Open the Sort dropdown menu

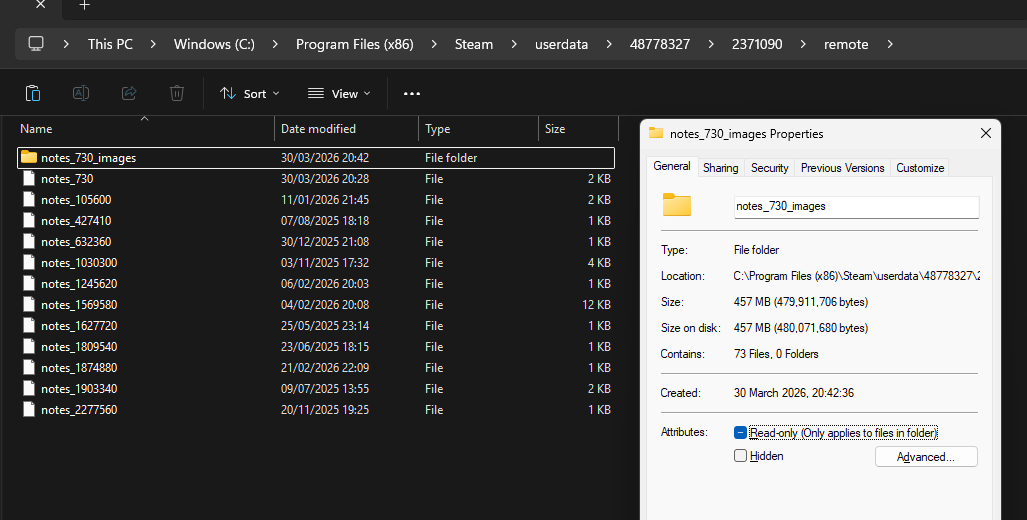[x=250, y=93]
